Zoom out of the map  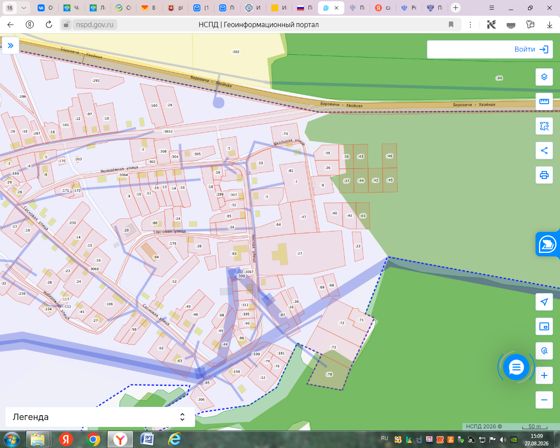[x=544, y=399]
